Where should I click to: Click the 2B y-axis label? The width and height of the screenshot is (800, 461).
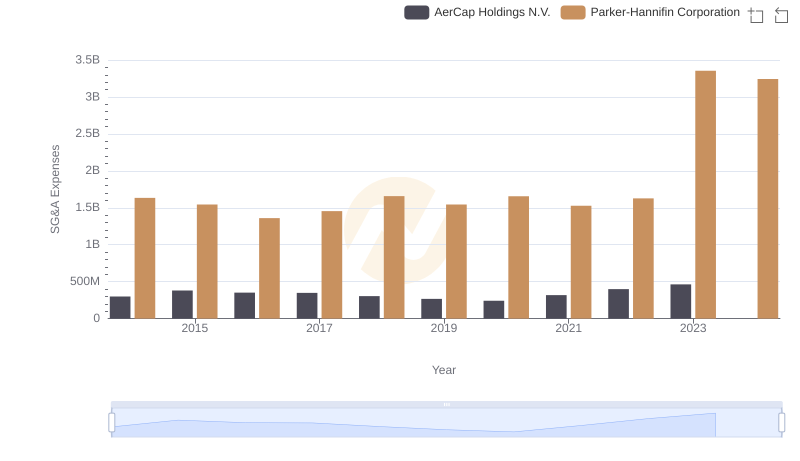(x=92, y=170)
